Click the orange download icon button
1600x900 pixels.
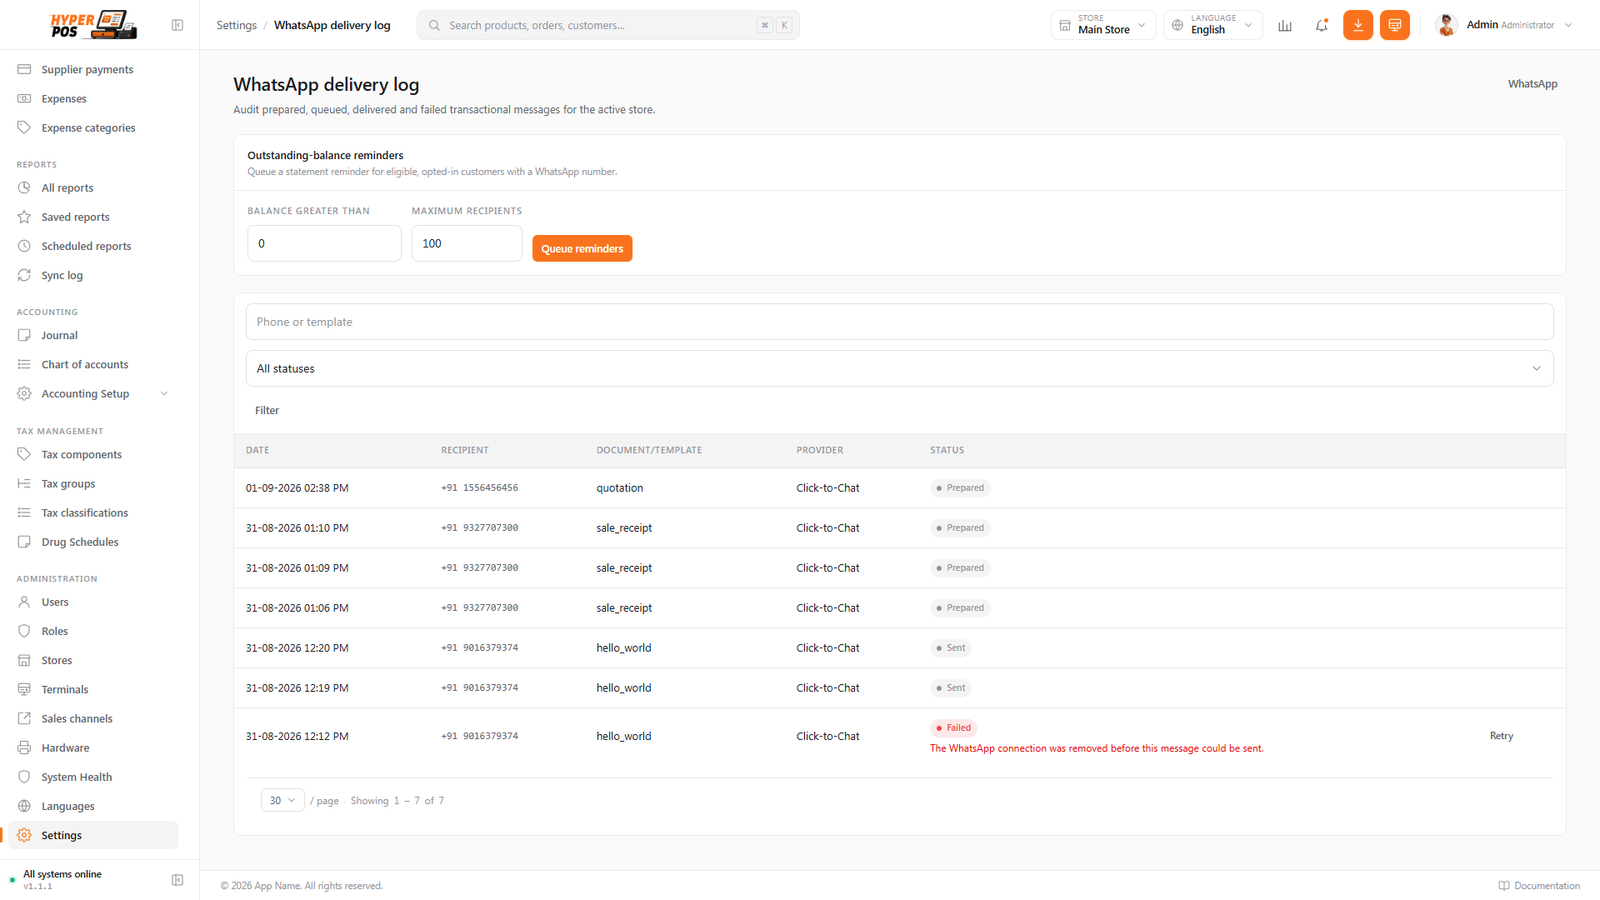pyautogui.click(x=1358, y=25)
